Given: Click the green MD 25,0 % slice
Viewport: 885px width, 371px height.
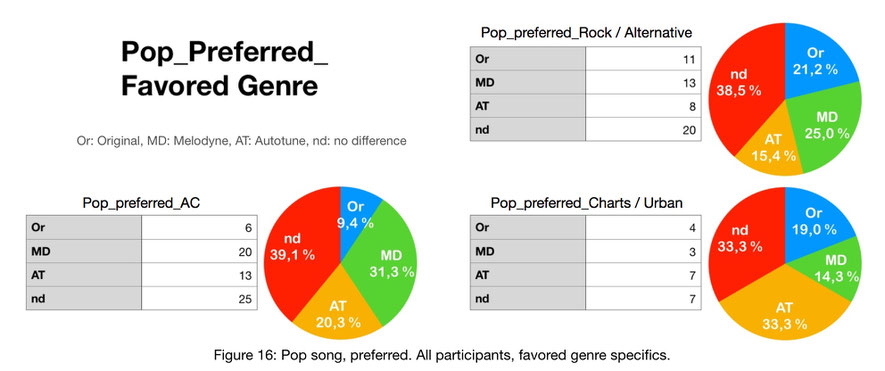Looking at the screenshot, I should [x=825, y=127].
